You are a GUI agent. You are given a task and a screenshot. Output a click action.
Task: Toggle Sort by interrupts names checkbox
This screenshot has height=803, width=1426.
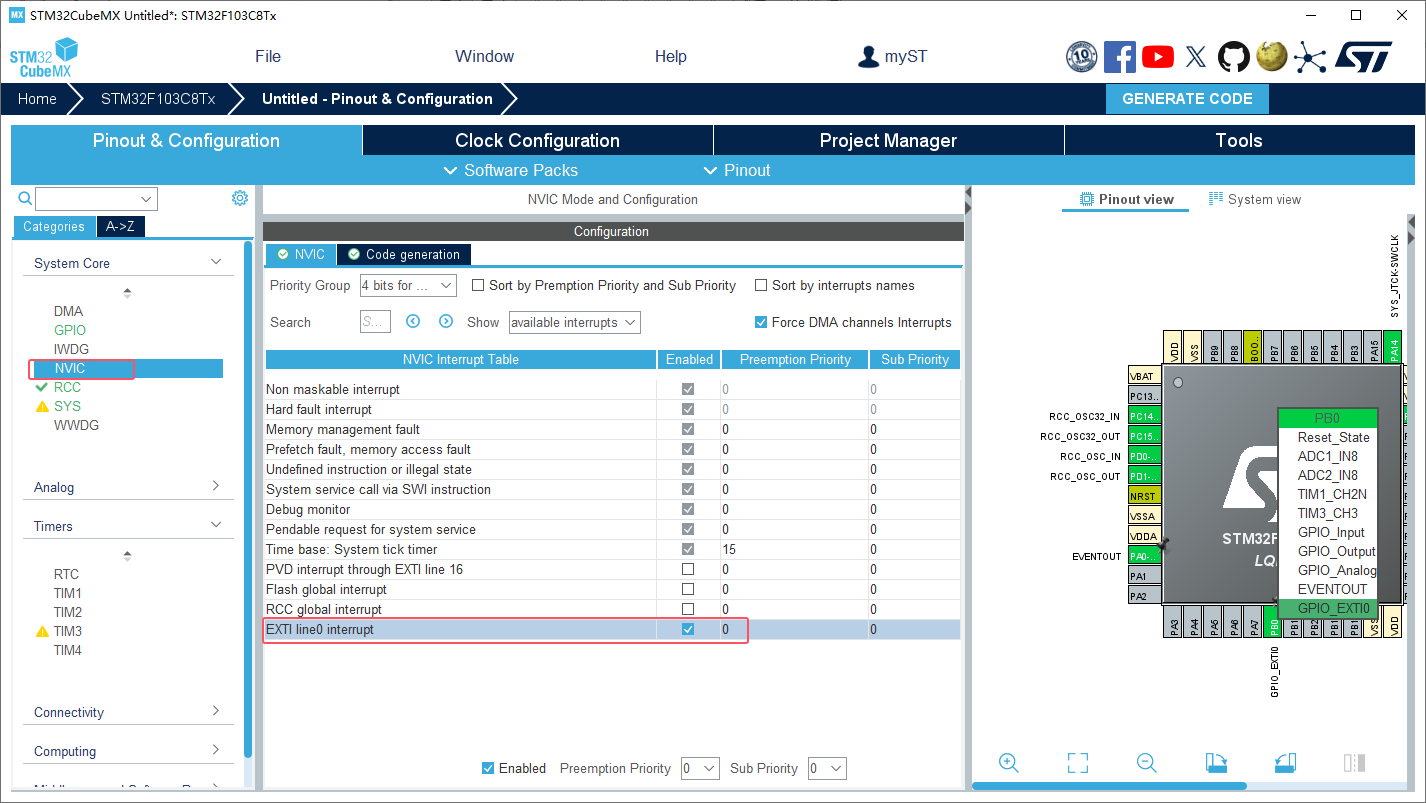[761, 286]
